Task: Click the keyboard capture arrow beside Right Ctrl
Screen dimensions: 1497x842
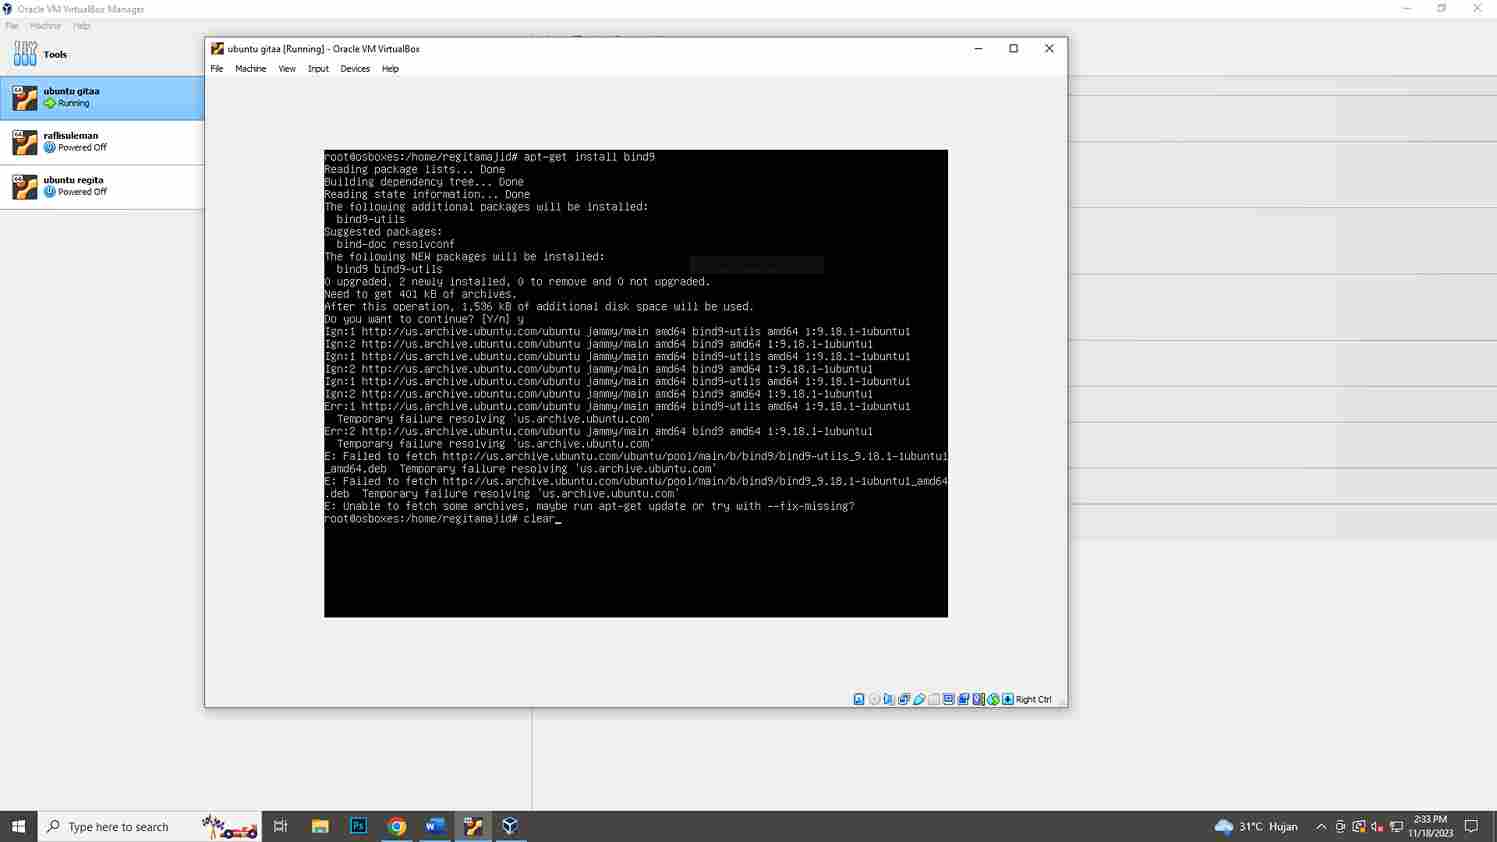Action: 1008,699
